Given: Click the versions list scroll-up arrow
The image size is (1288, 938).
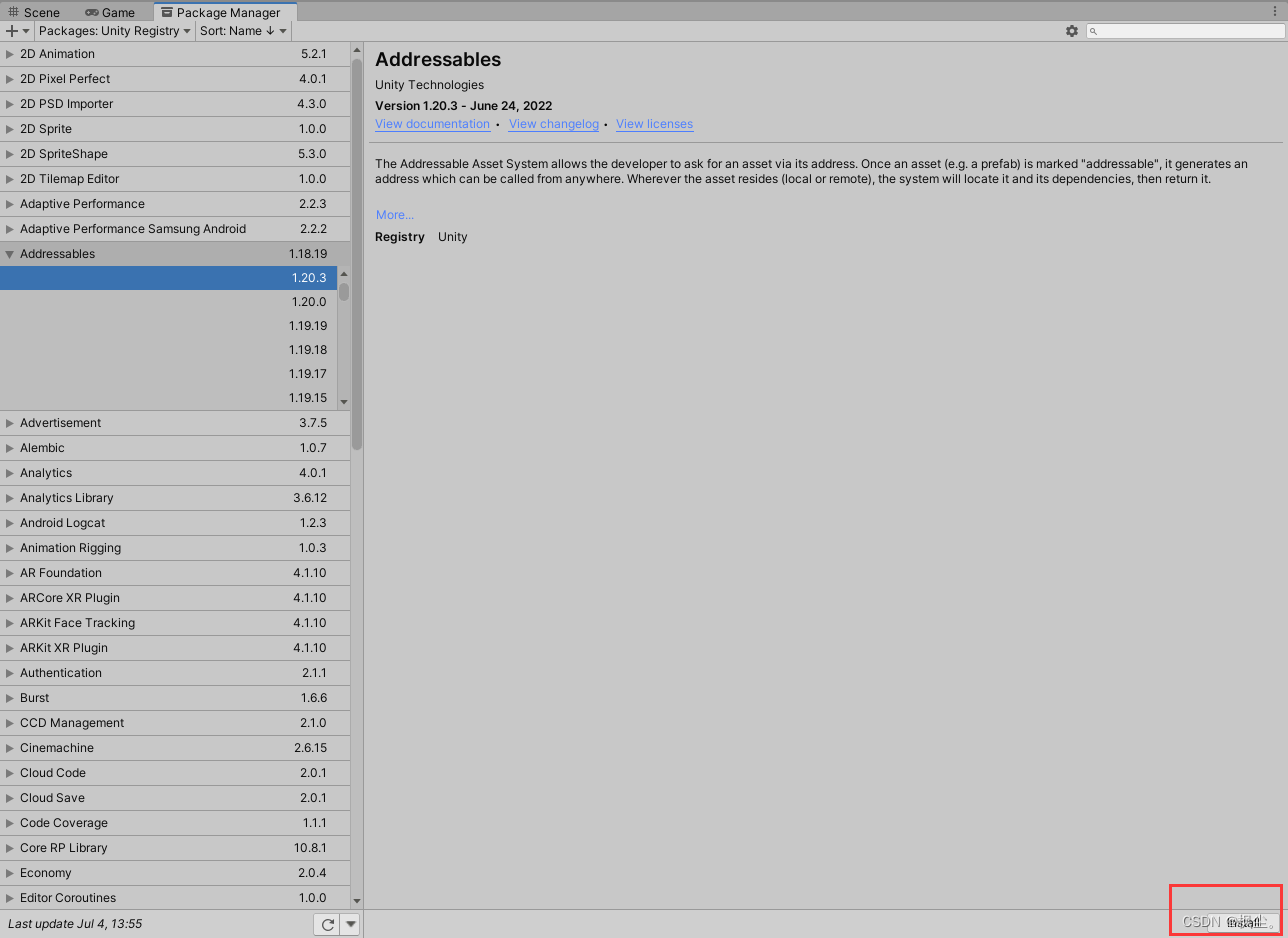Looking at the screenshot, I should coord(344,273).
